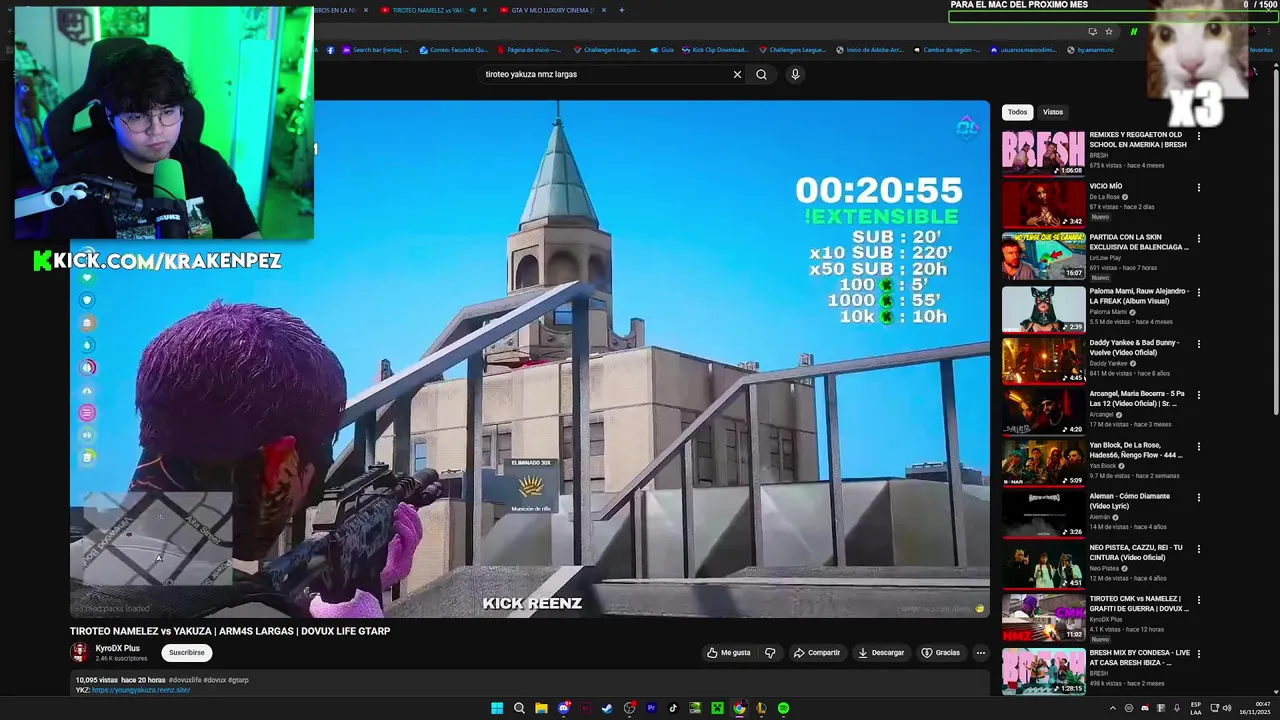
Task: Open Windows Start menu
Action: click(497, 708)
